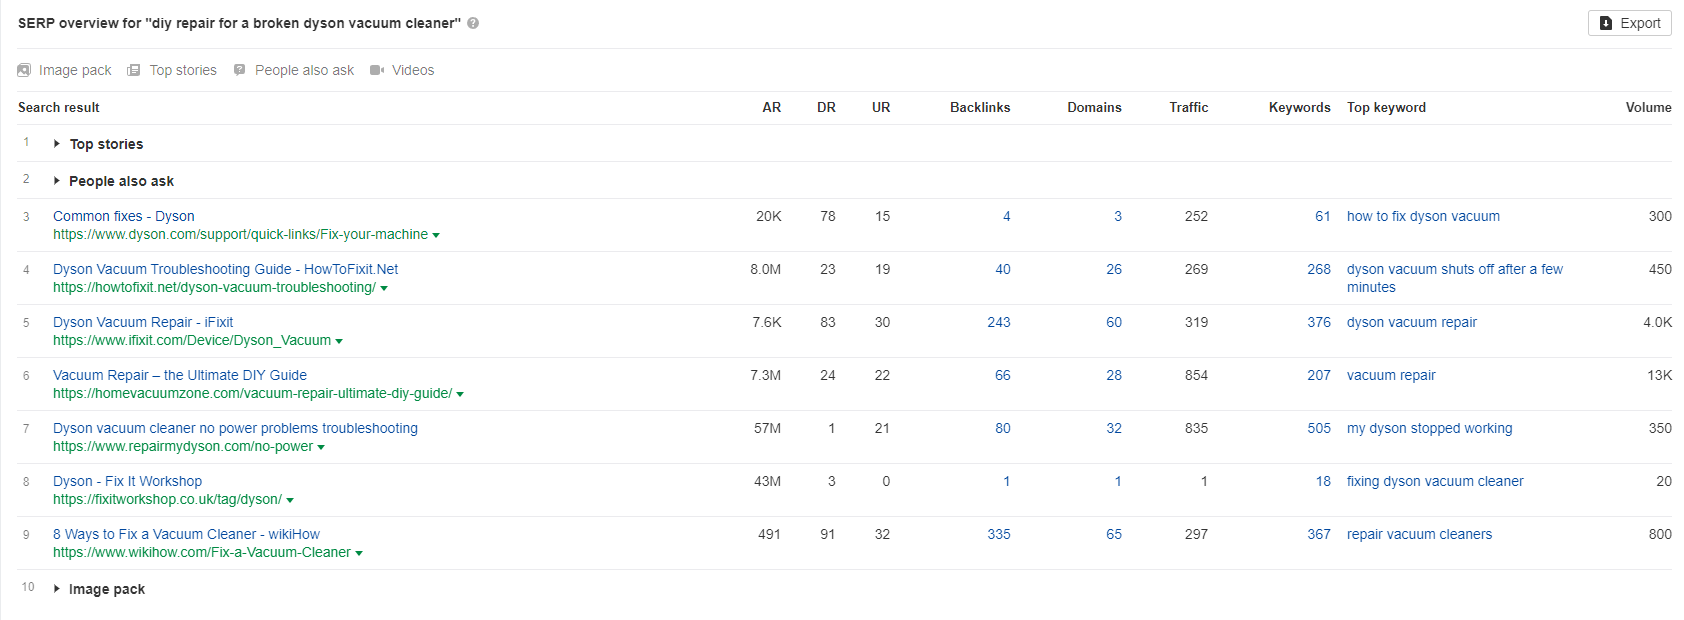Click the Videos camera icon
The image size is (1684, 620).
tap(377, 70)
